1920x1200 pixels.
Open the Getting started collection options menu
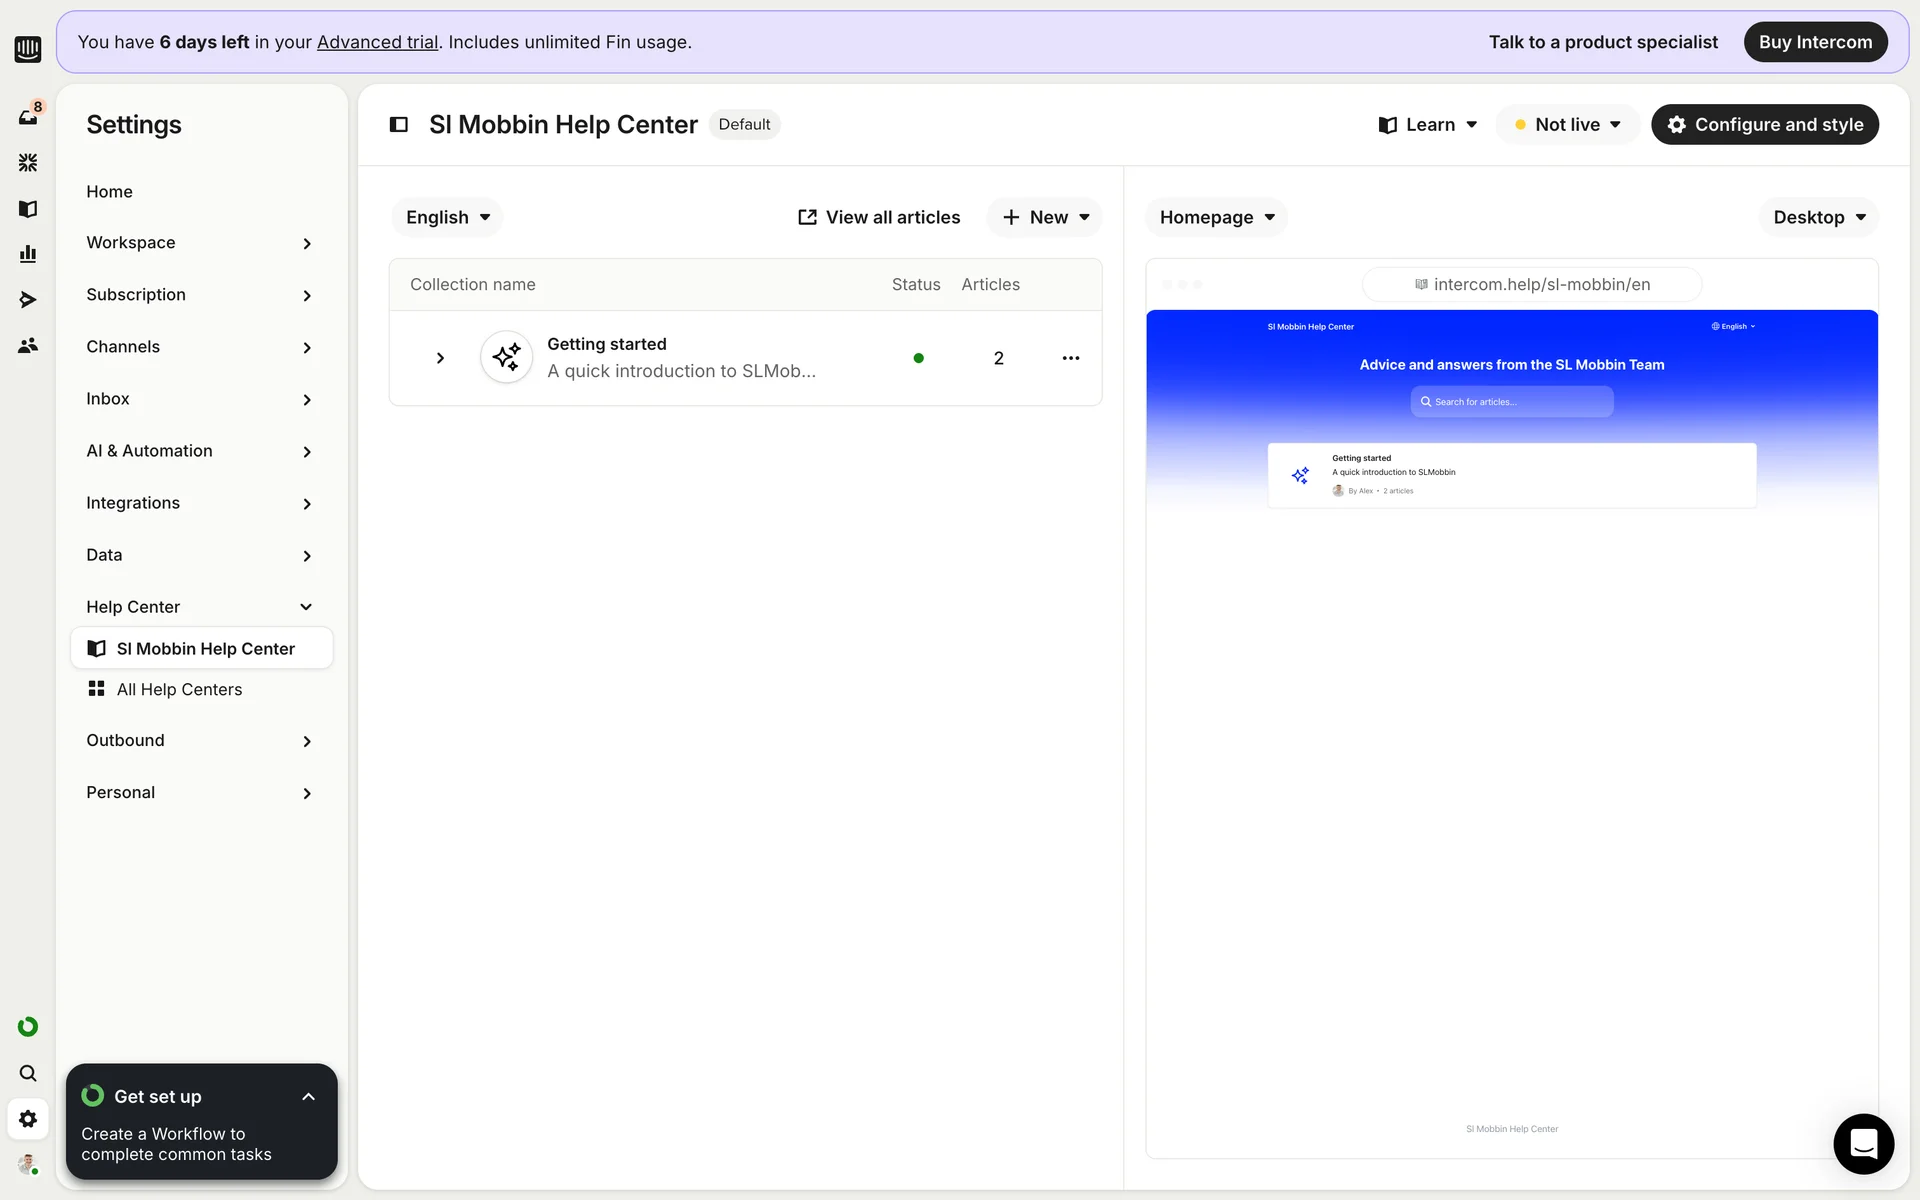pos(1070,358)
